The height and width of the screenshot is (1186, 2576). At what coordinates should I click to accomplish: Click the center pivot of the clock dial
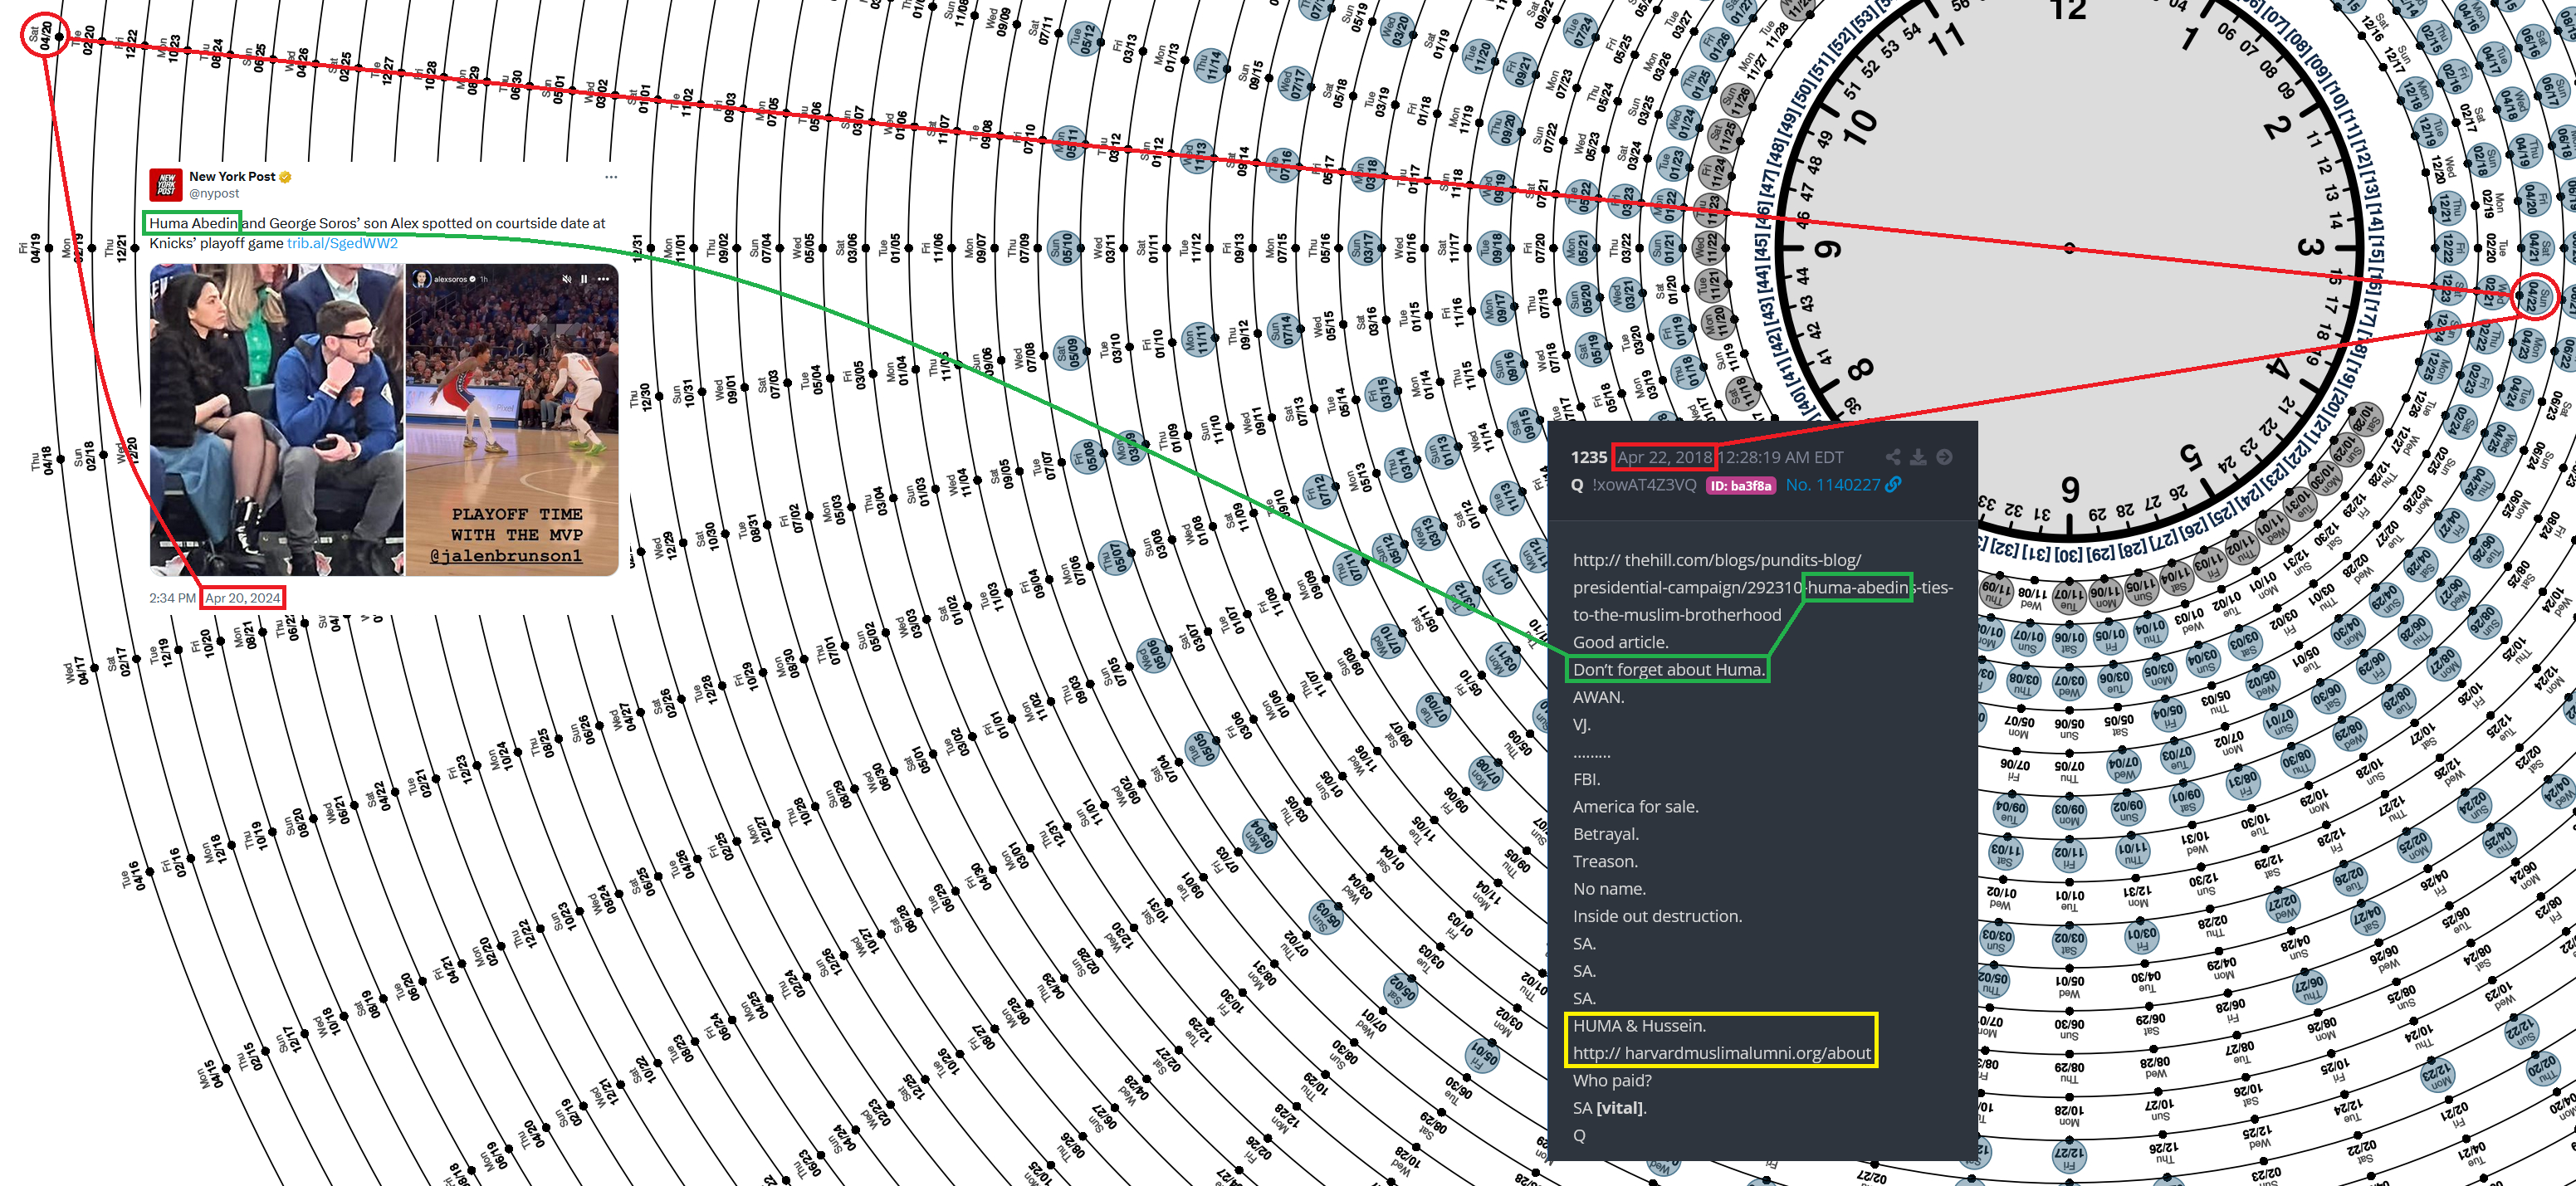(x=2069, y=248)
